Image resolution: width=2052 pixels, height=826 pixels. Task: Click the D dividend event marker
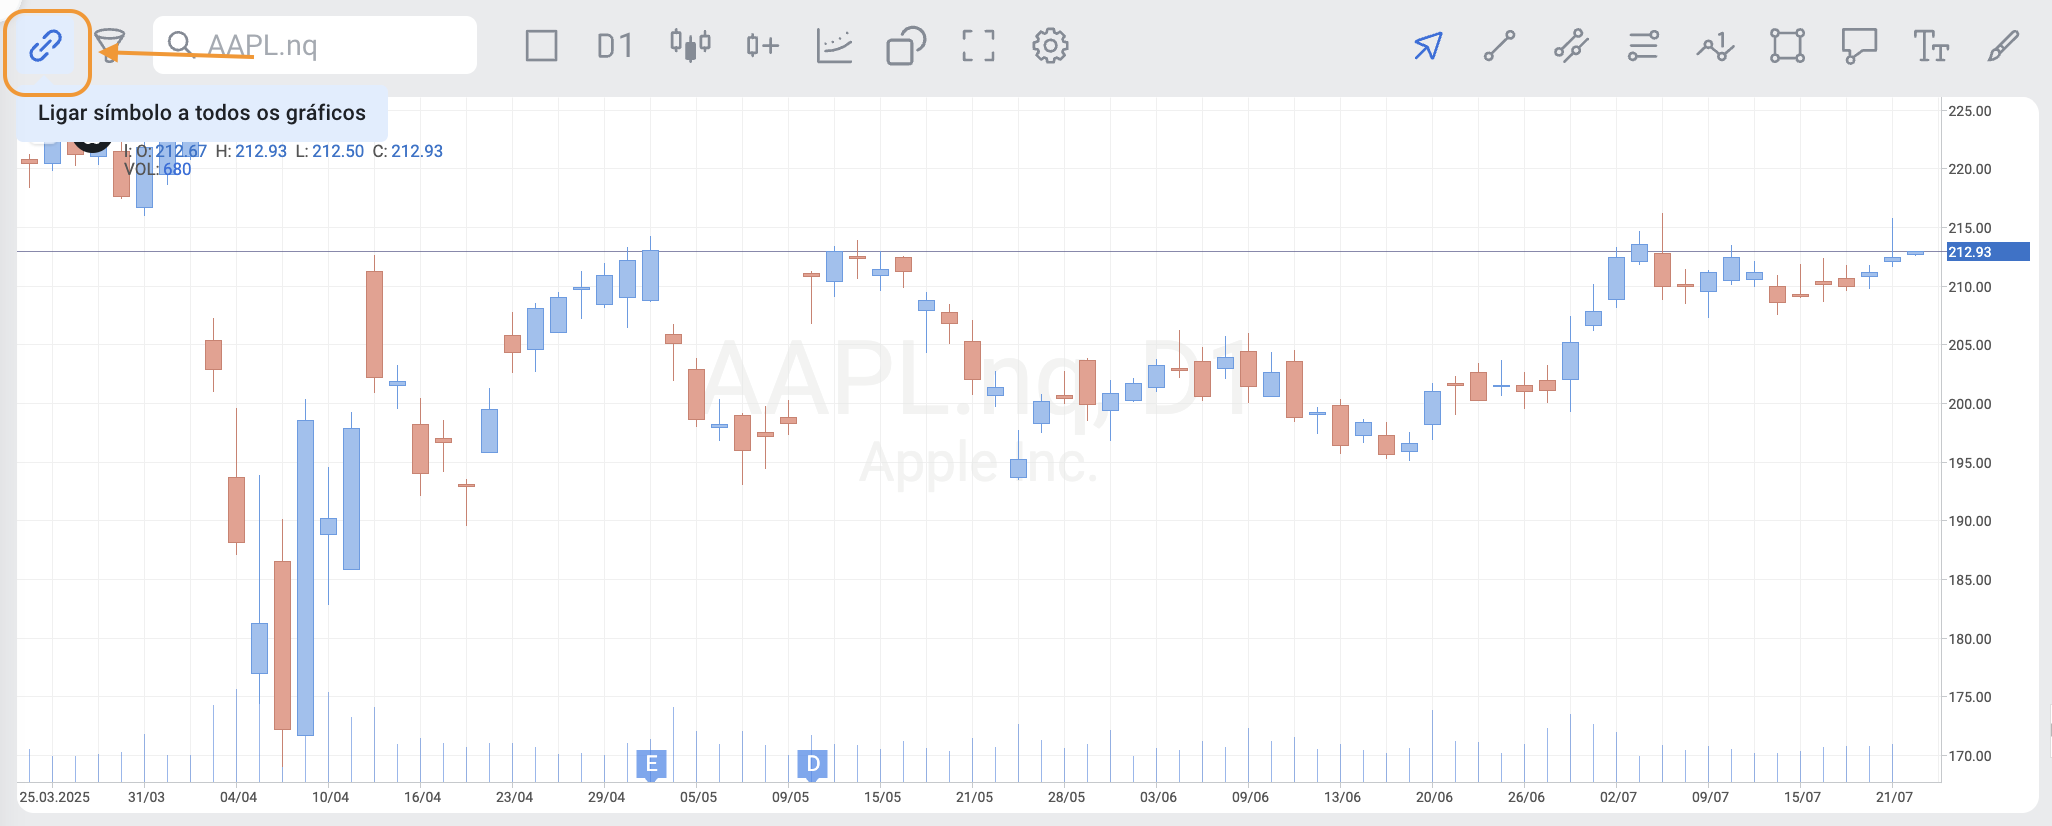tap(813, 764)
